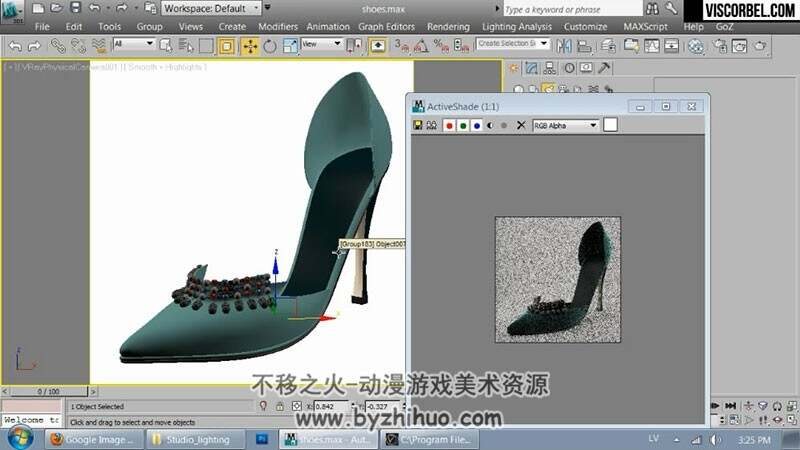The width and height of the screenshot is (800, 450).
Task: Click the white color swatch in ActiveShade
Action: click(x=610, y=125)
